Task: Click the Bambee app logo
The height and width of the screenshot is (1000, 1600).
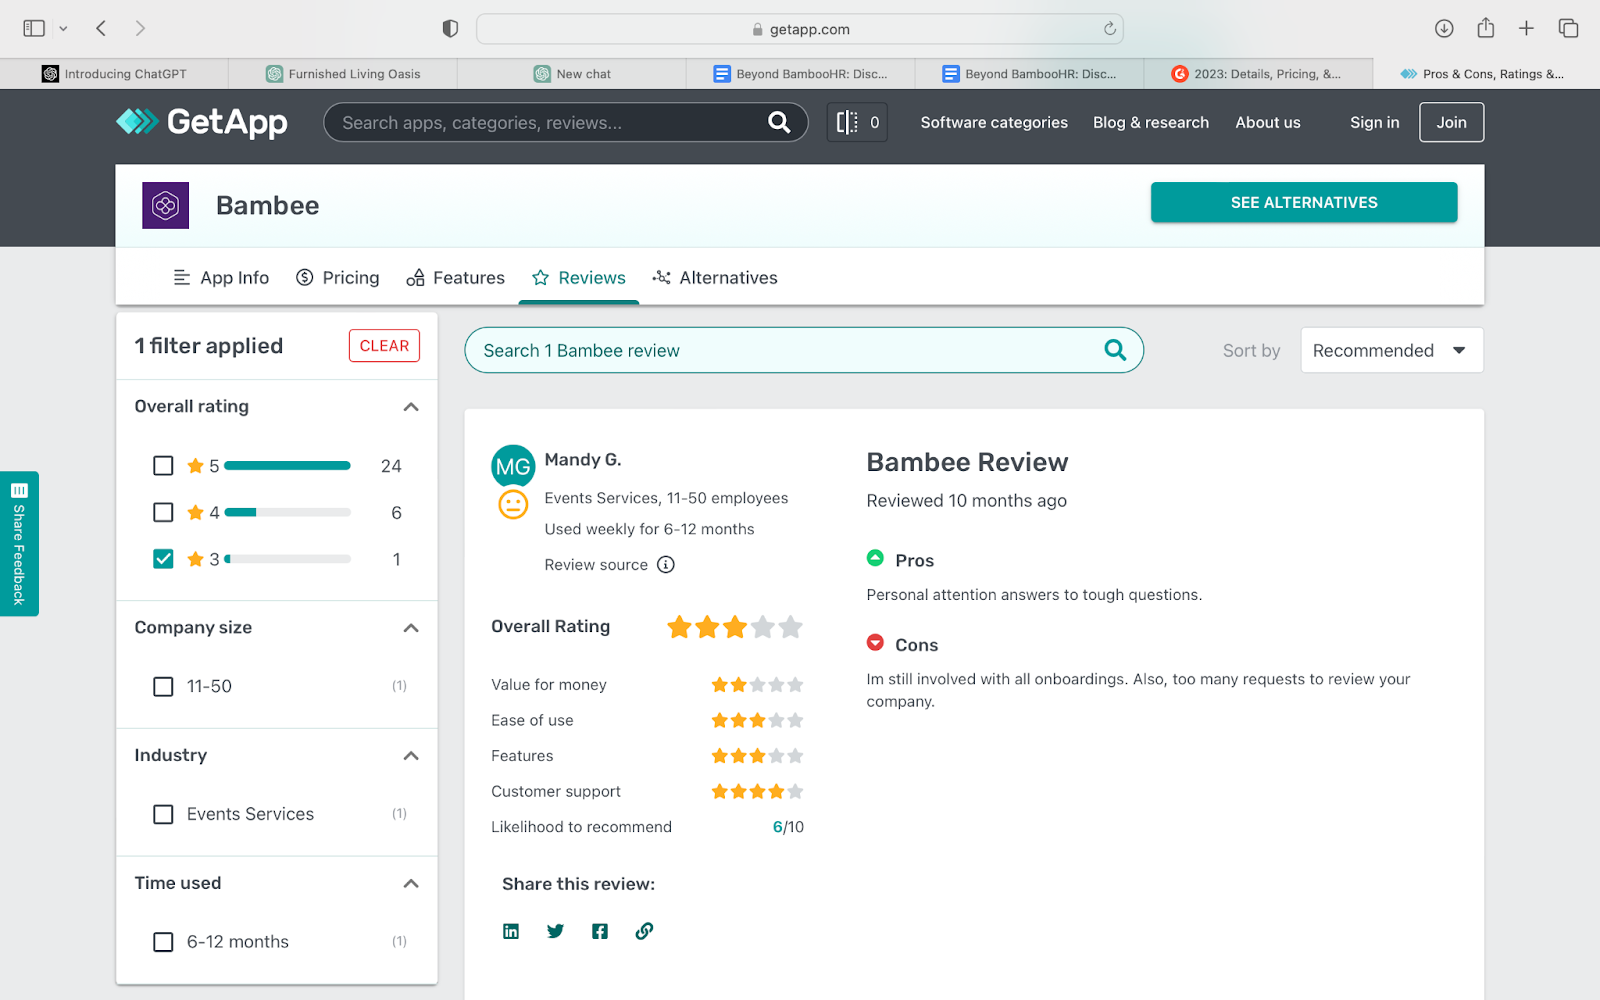Action: pos(165,205)
